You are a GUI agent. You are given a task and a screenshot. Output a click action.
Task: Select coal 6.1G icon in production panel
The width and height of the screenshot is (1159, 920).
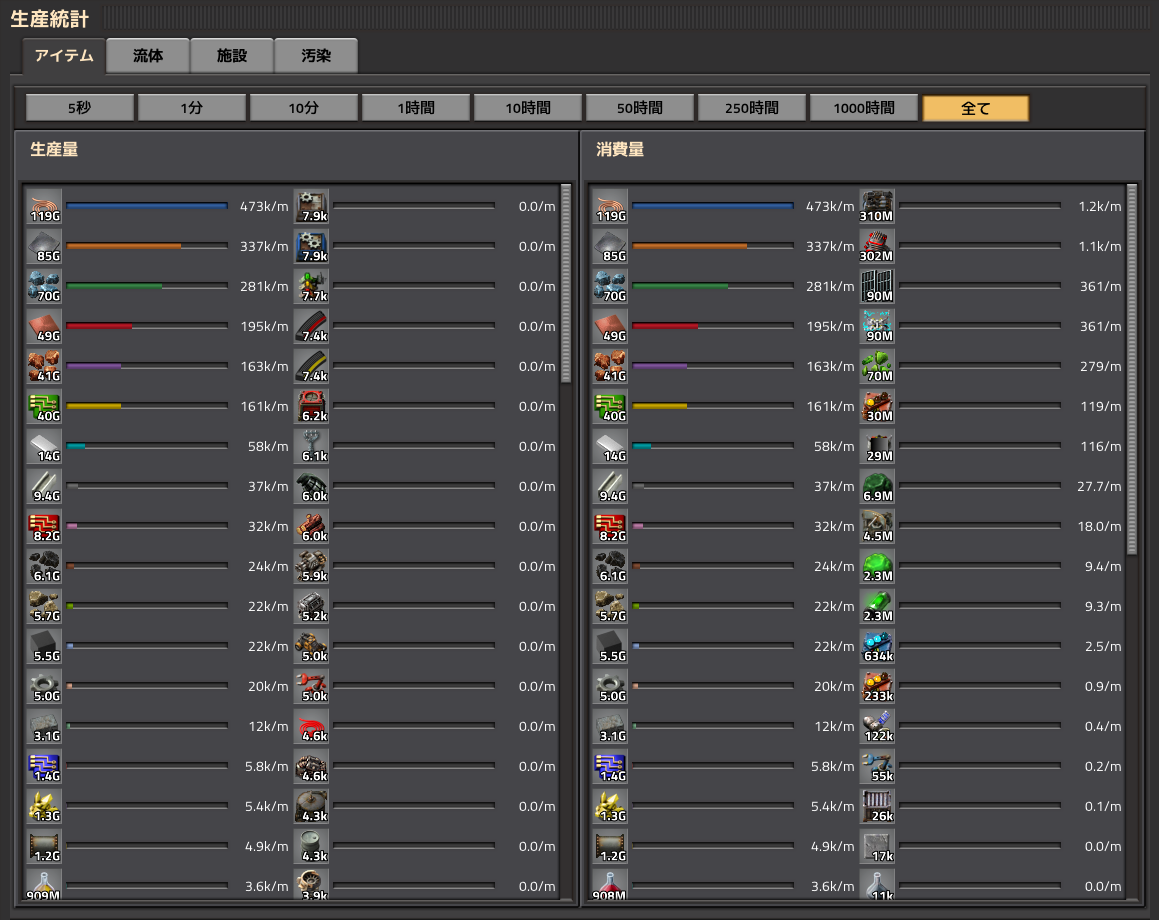click(x=44, y=566)
